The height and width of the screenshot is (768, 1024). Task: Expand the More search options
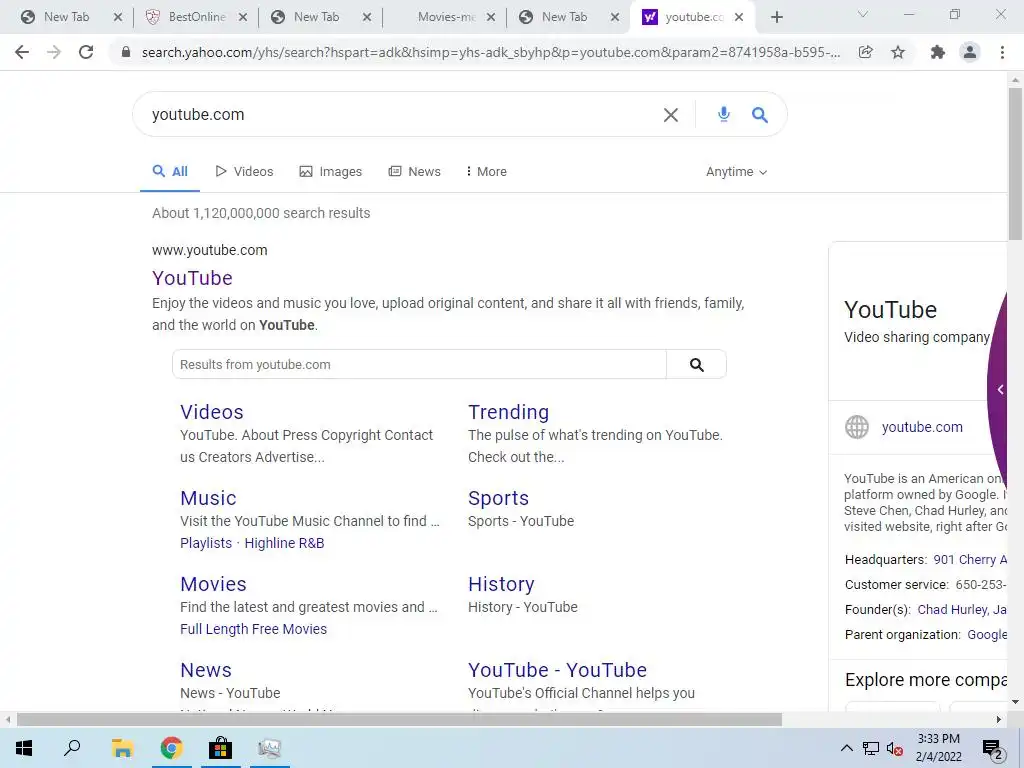[x=487, y=172]
